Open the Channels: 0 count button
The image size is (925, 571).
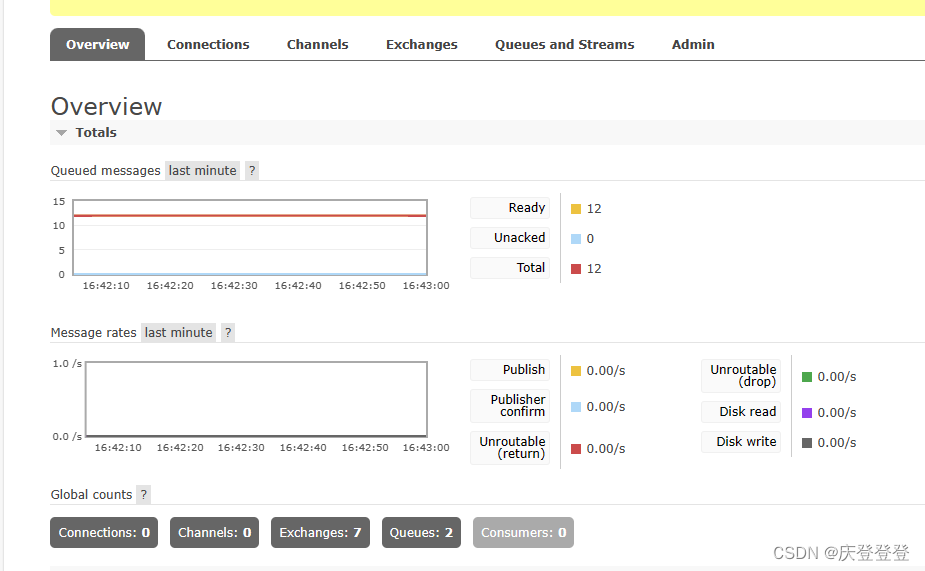pos(215,533)
